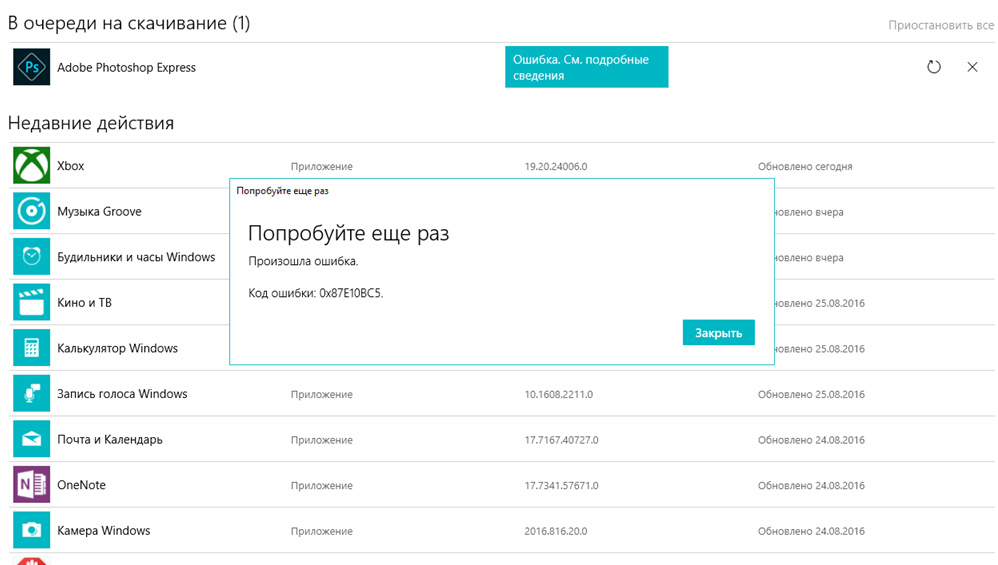This screenshot has height=565, width=998.
Task: Retry the Adobe Photoshop Express download
Action: pos(934,67)
